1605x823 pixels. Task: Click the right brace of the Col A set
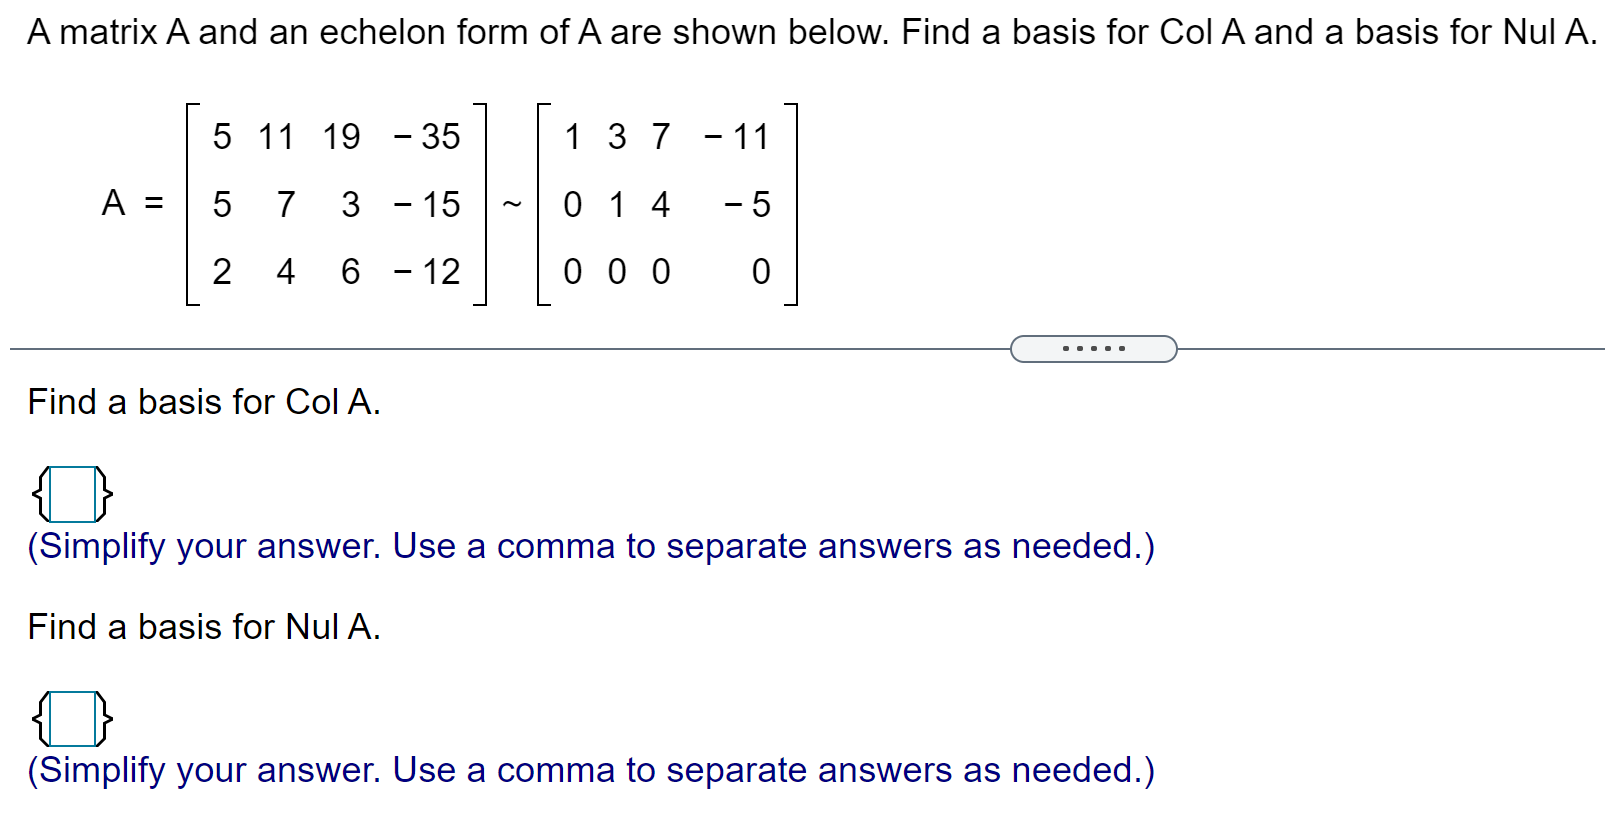[104, 492]
